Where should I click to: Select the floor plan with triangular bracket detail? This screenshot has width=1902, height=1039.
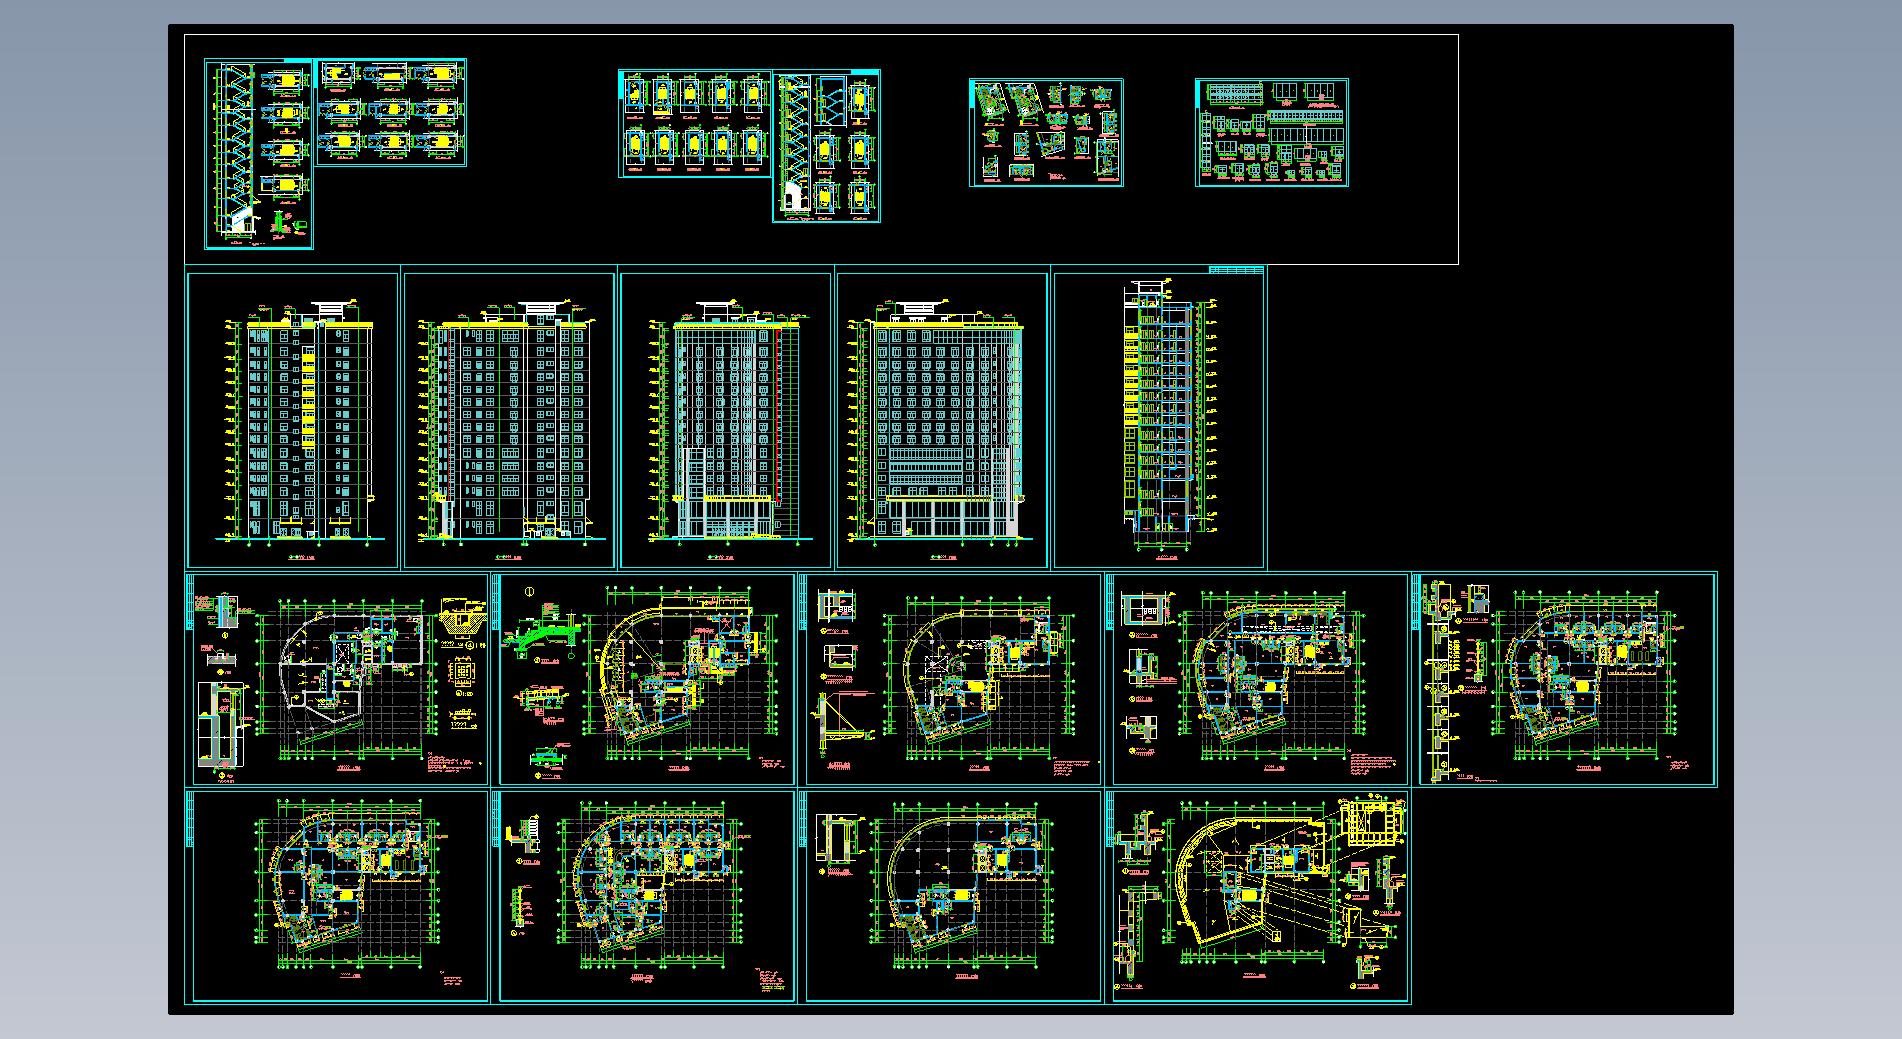click(953, 679)
